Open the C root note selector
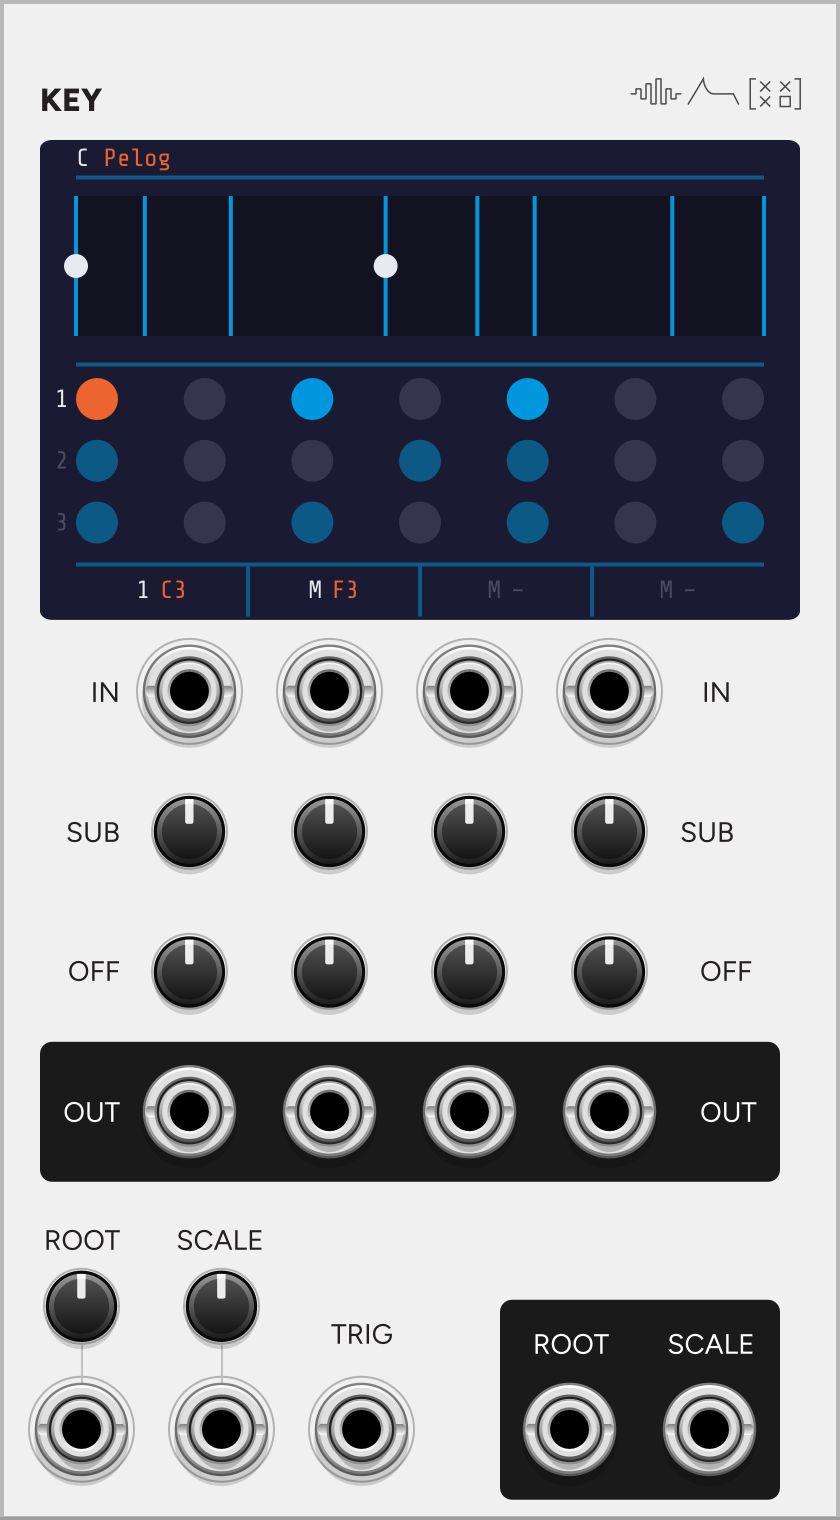 (83, 158)
